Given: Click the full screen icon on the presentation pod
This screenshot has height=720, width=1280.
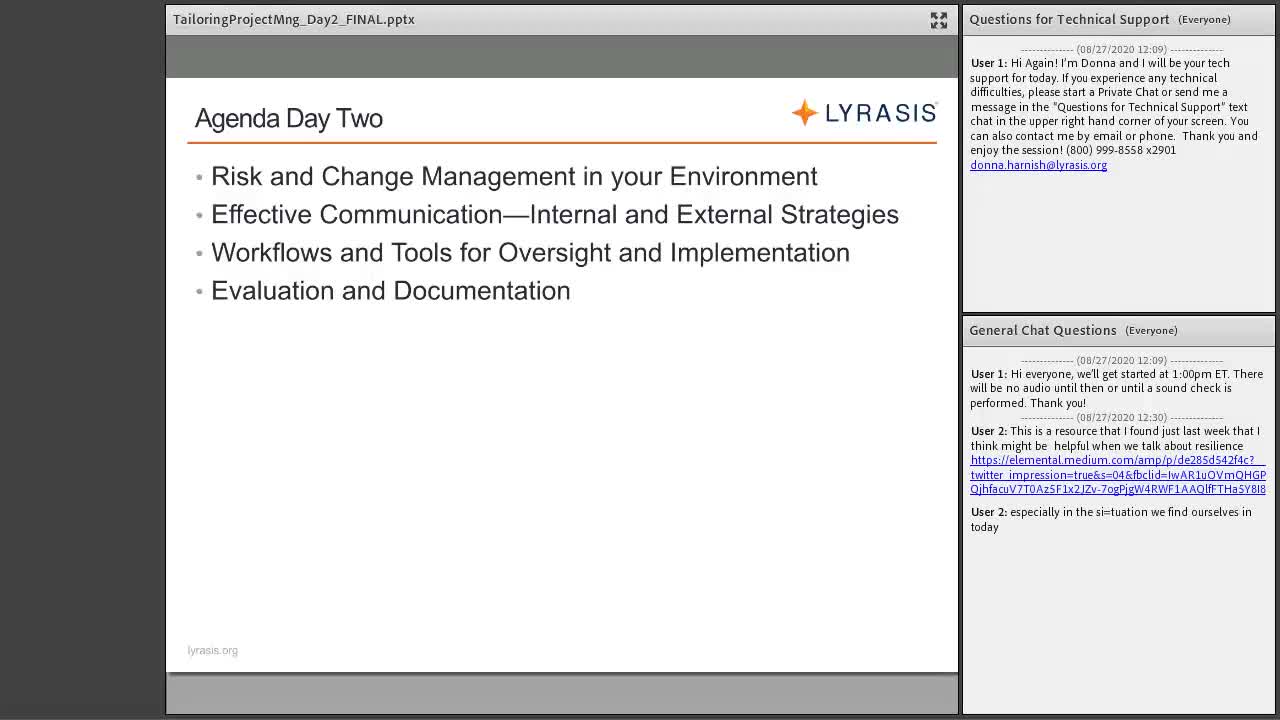Looking at the screenshot, I should coord(939,20).
